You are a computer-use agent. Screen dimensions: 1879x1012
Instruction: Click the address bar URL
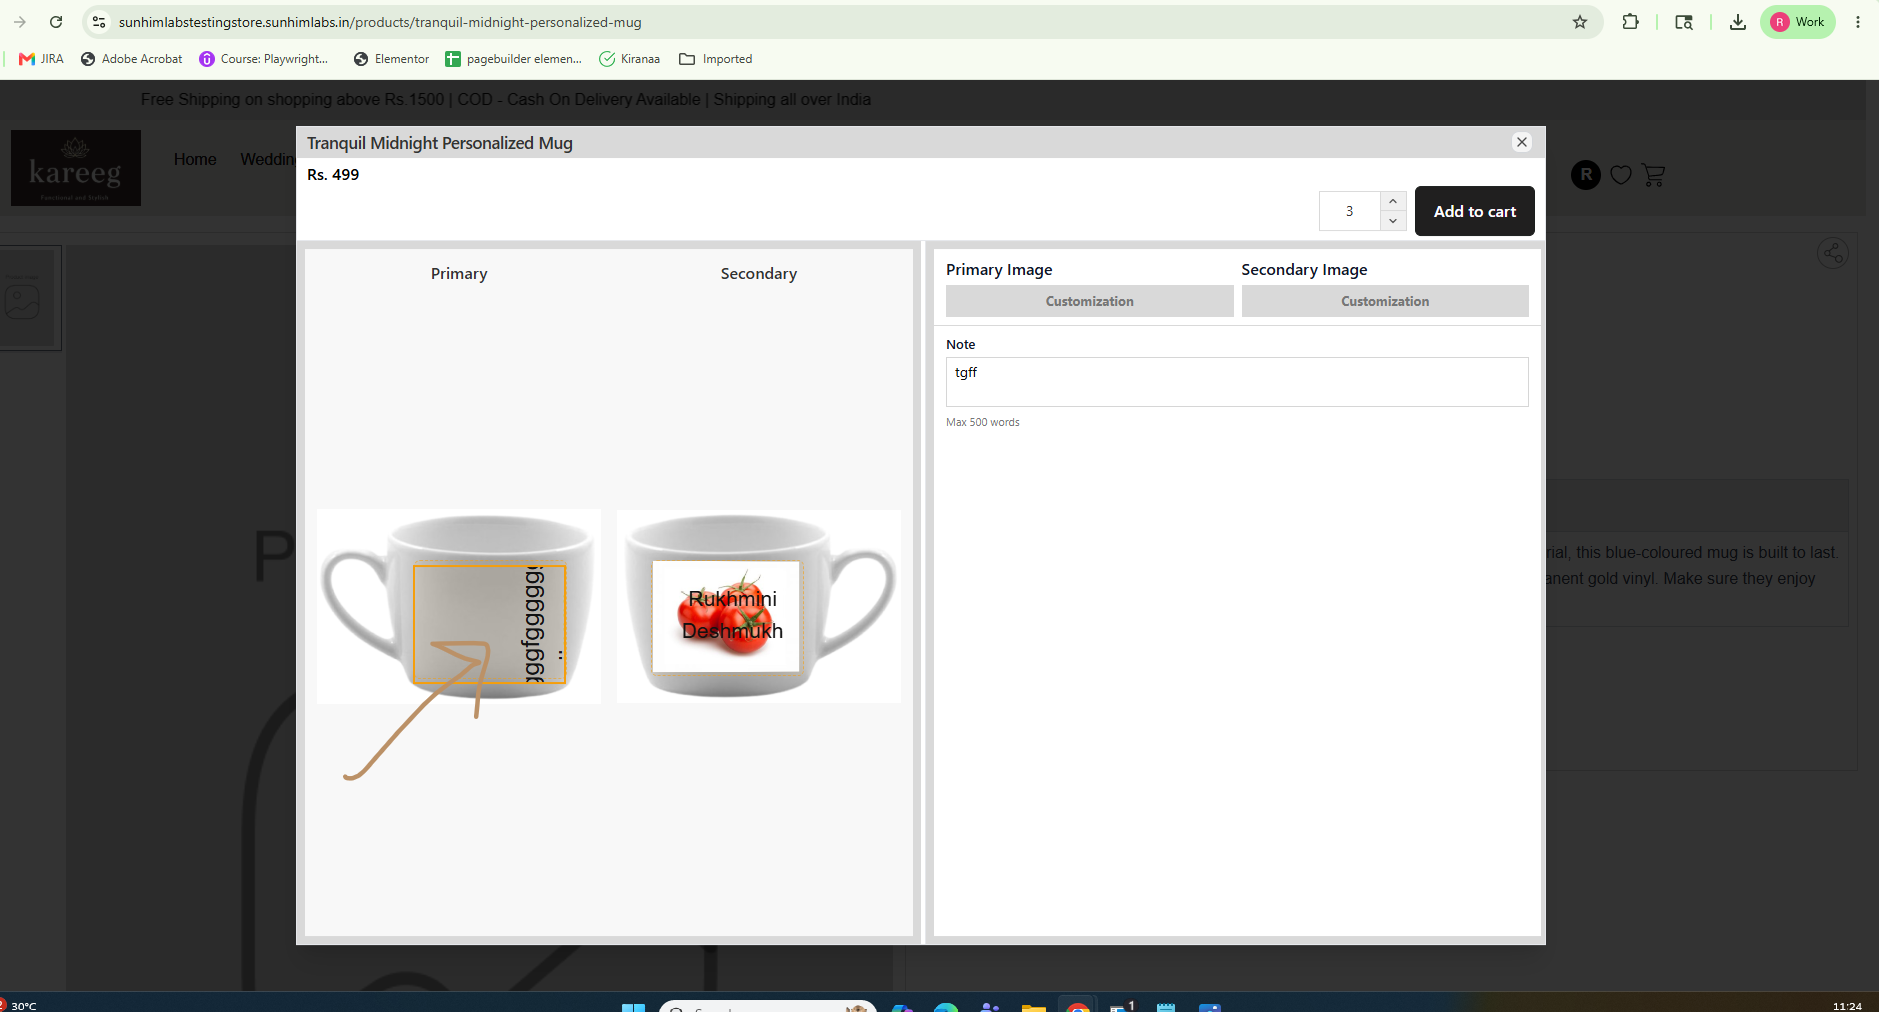point(380,22)
